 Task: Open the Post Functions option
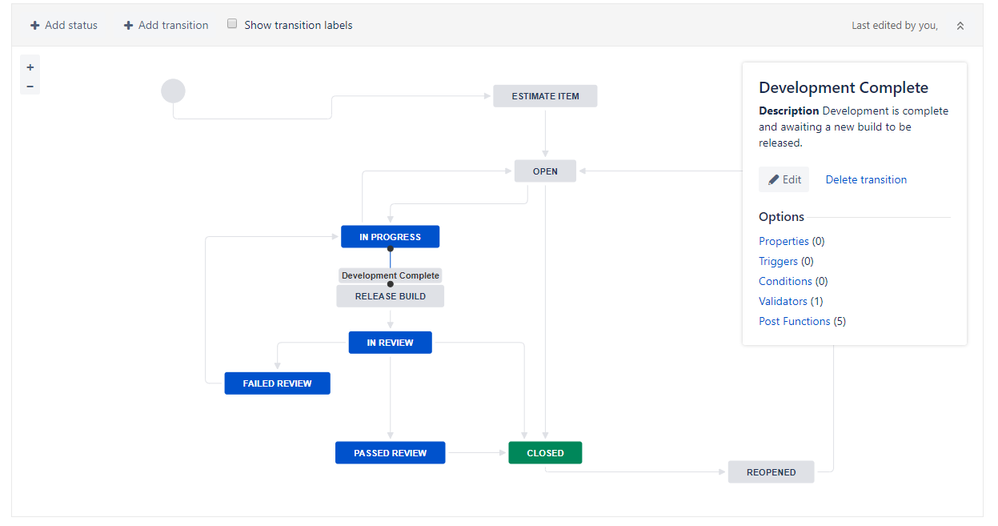[794, 321]
